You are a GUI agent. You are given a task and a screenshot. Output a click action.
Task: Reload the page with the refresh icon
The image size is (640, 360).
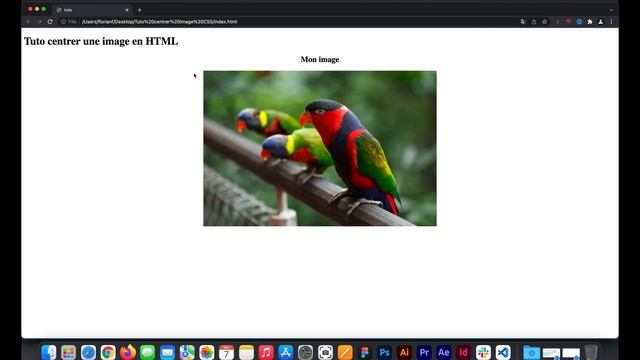(x=50, y=22)
